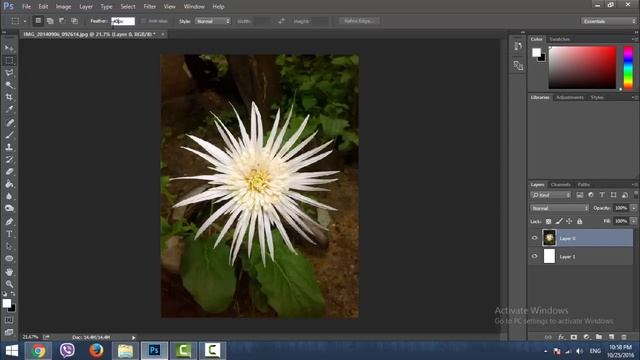The image size is (640, 360).
Task: Click Add to Selection mode button
Action: pos(50,21)
